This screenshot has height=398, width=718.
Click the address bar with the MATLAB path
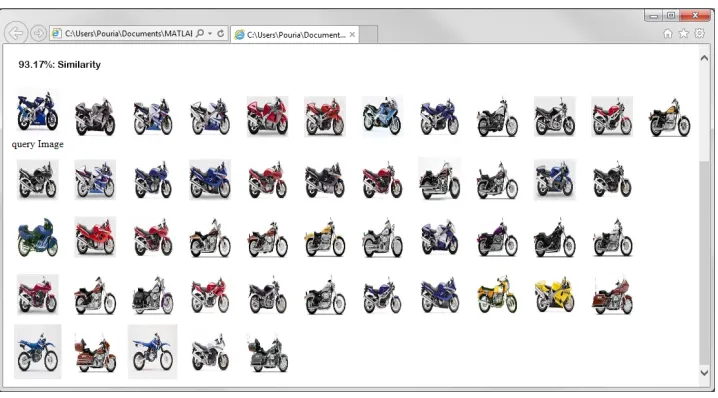click(128, 33)
